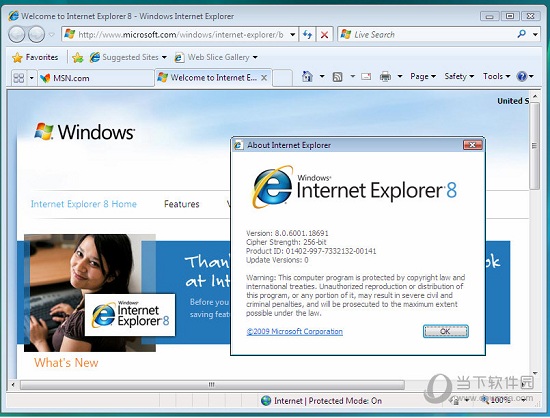Click the Internet Explorer 8 logo badge on banner
550x418 pixels.
(x=130, y=315)
